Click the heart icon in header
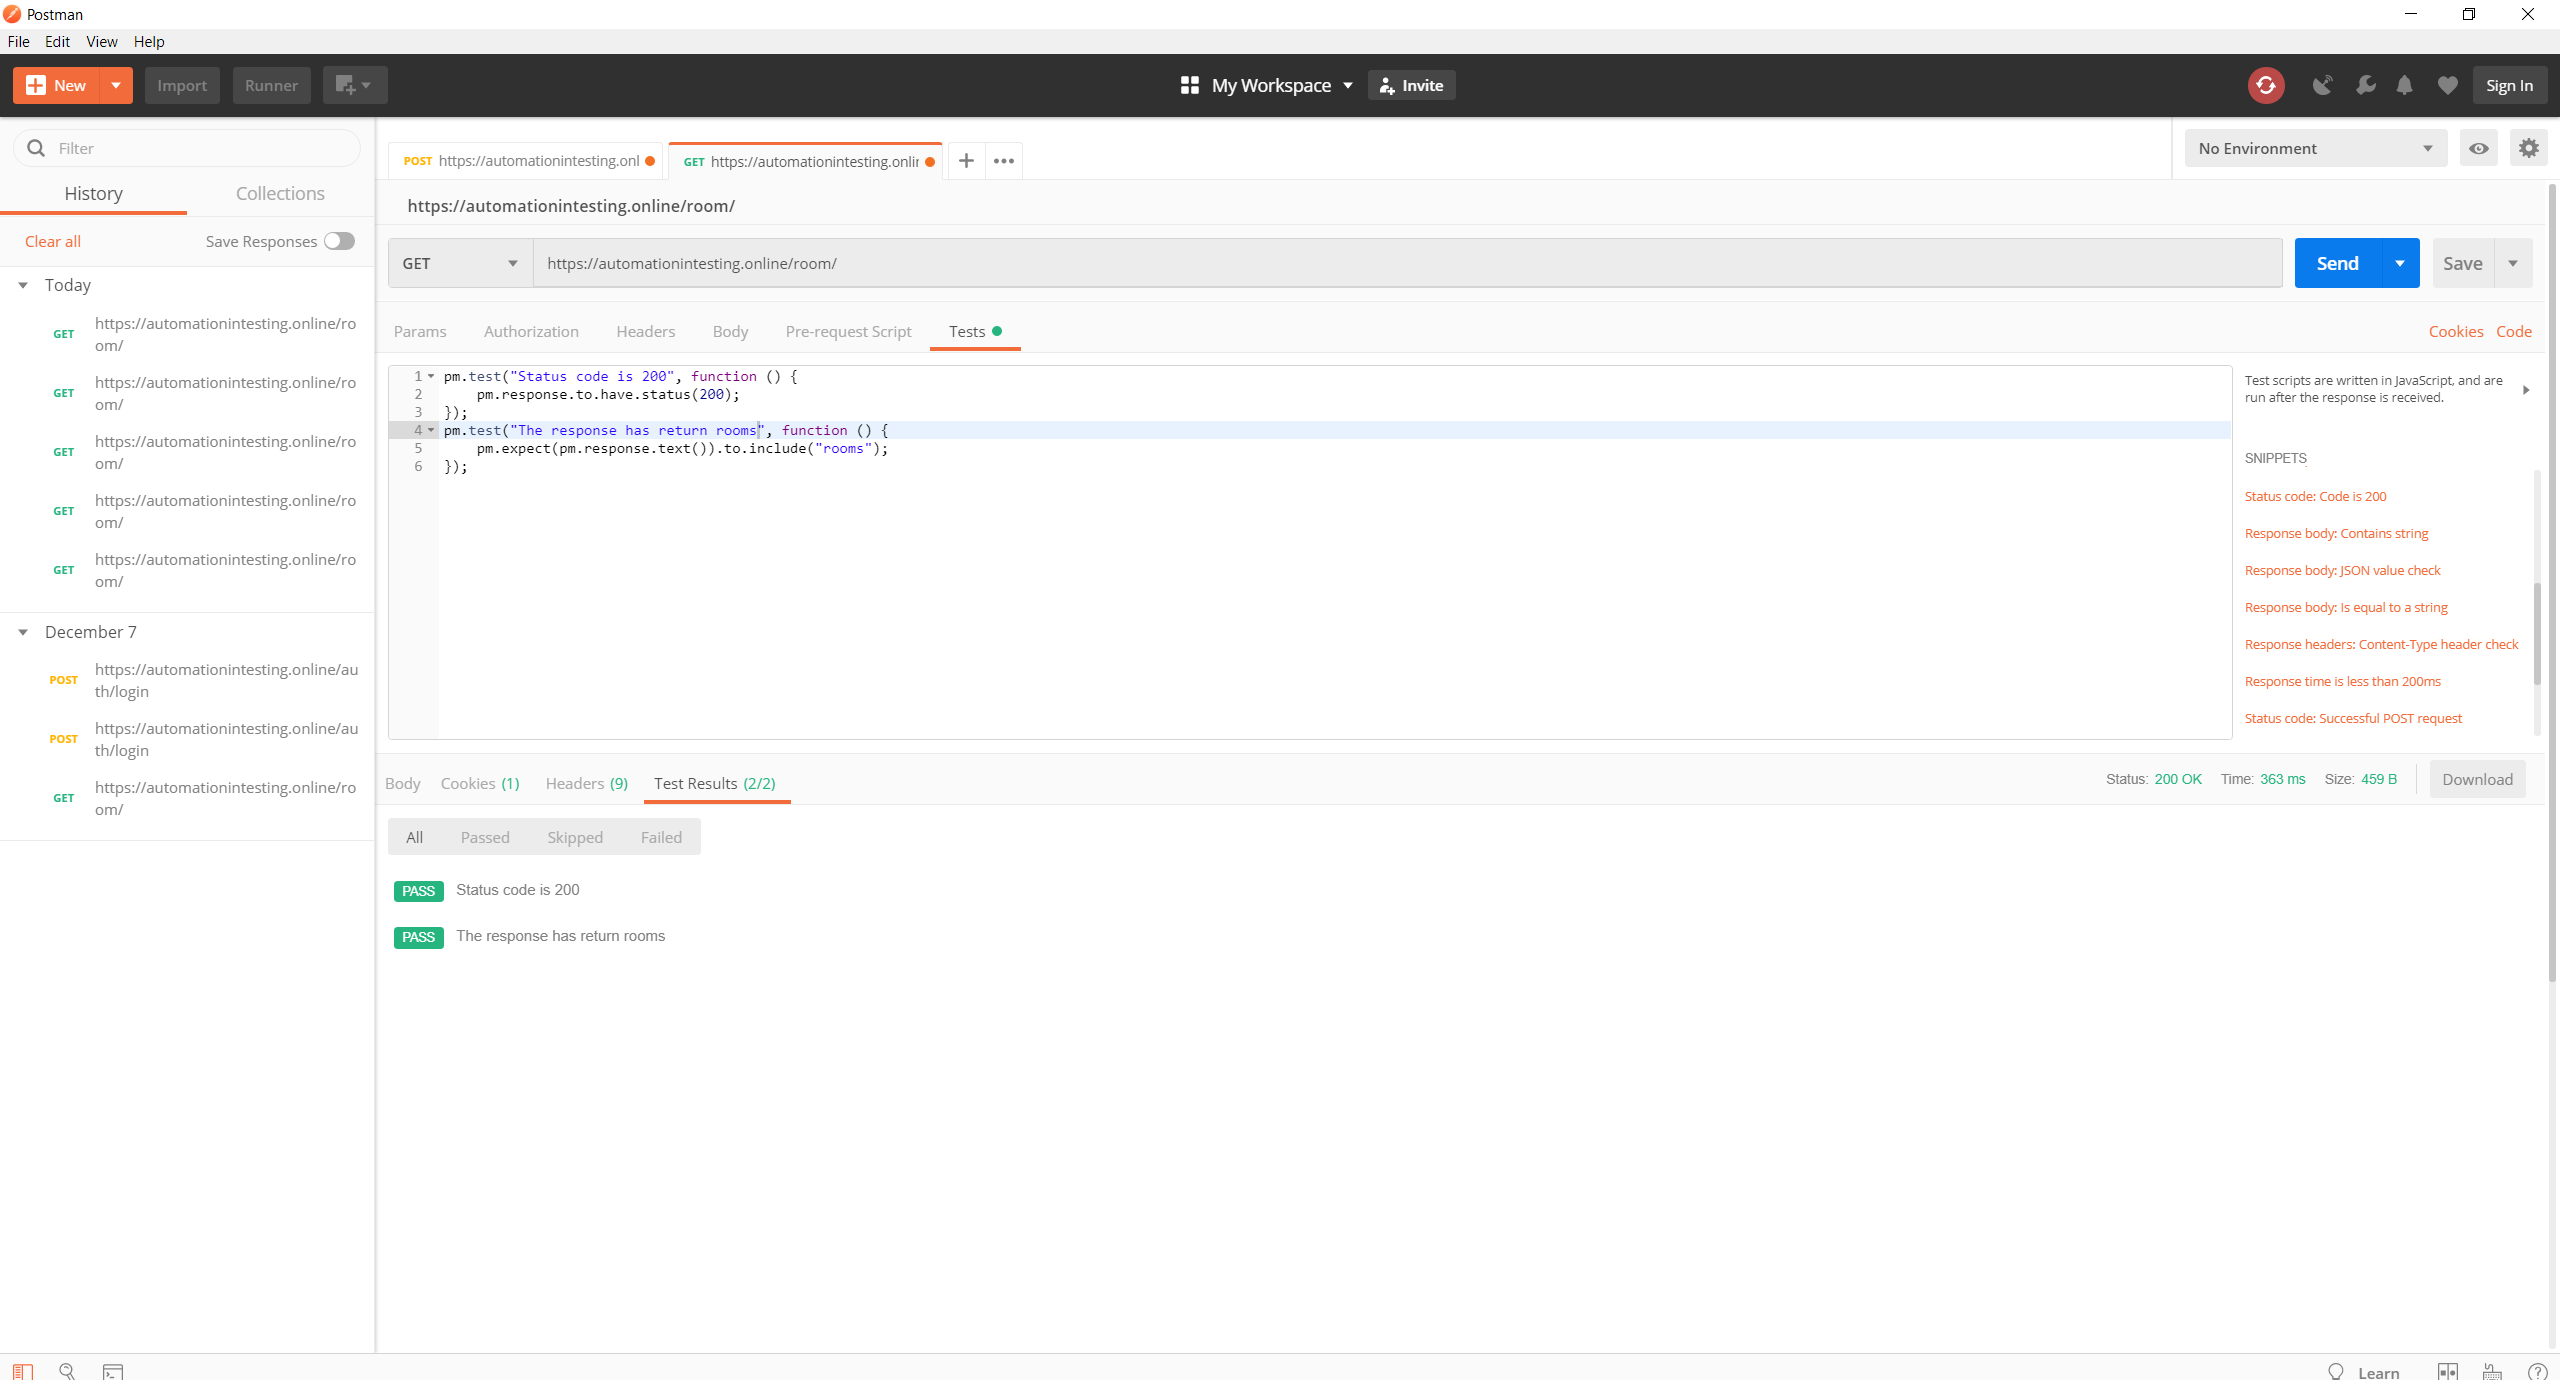Image resolution: width=2560 pixels, height=1380 pixels. [x=2447, y=85]
